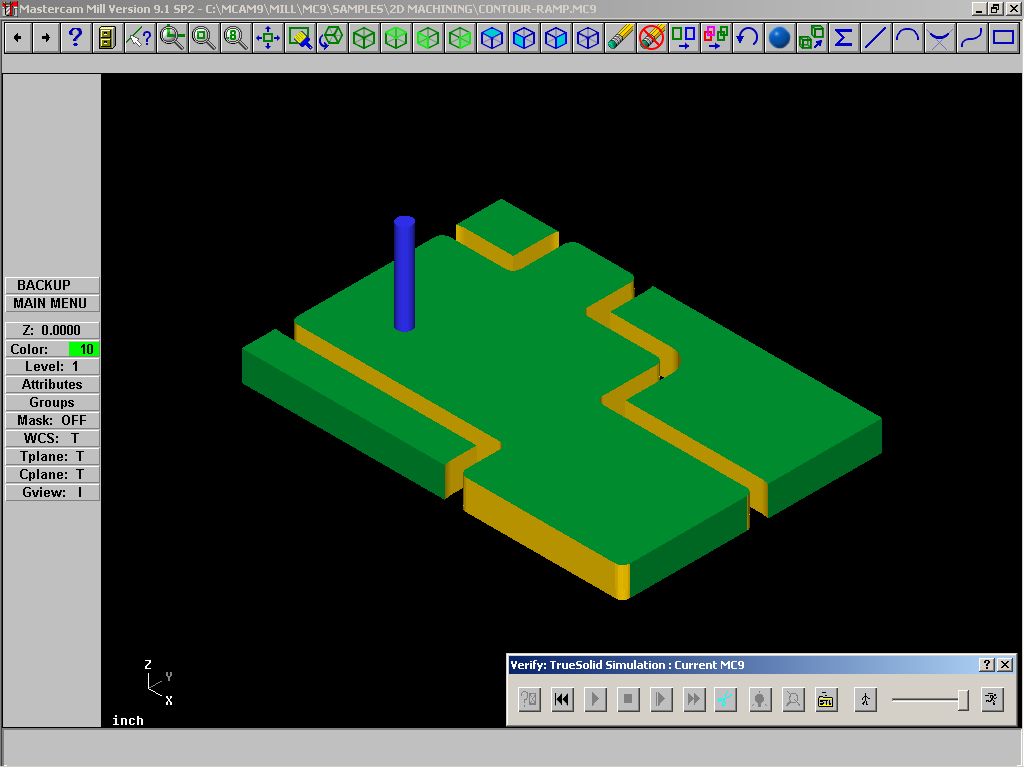Click the blue tool cylinder in the viewport

(x=404, y=274)
